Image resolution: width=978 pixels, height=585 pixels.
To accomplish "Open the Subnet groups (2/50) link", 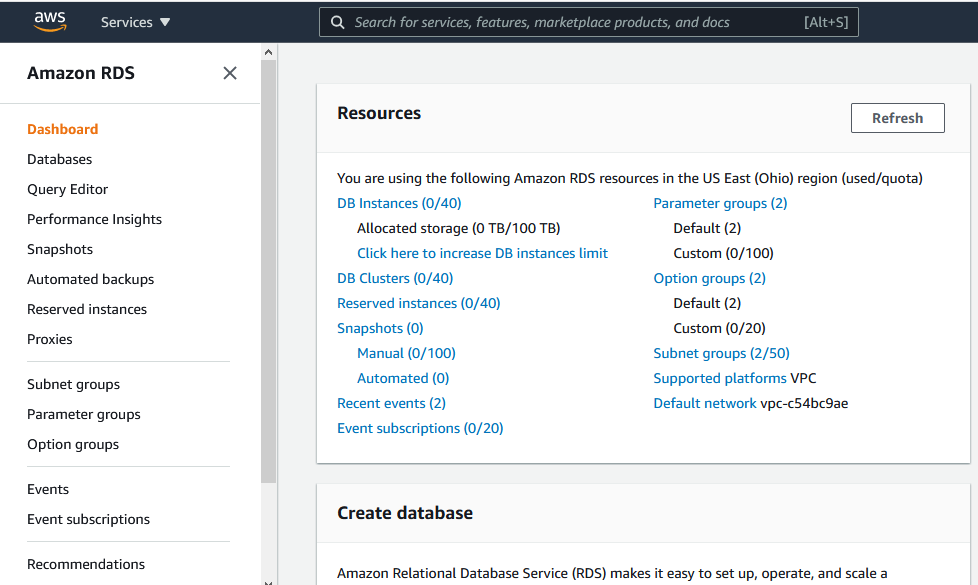I will pos(721,353).
